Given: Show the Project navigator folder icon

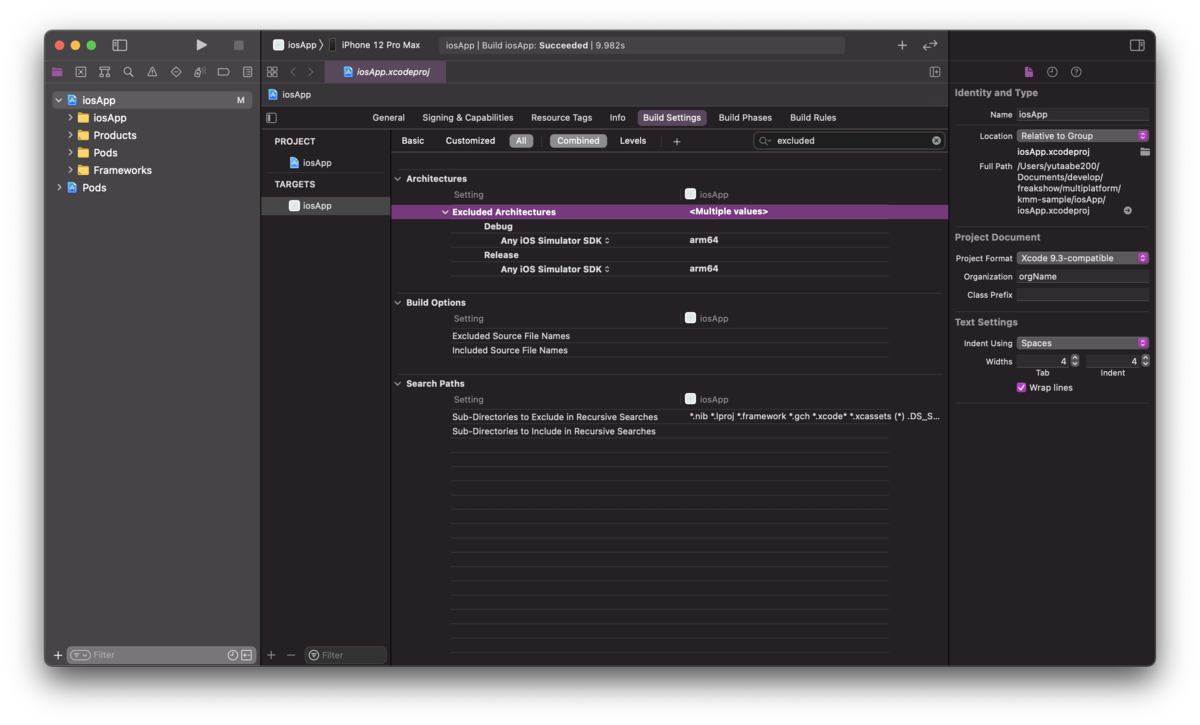Looking at the screenshot, I should pyautogui.click(x=57, y=72).
